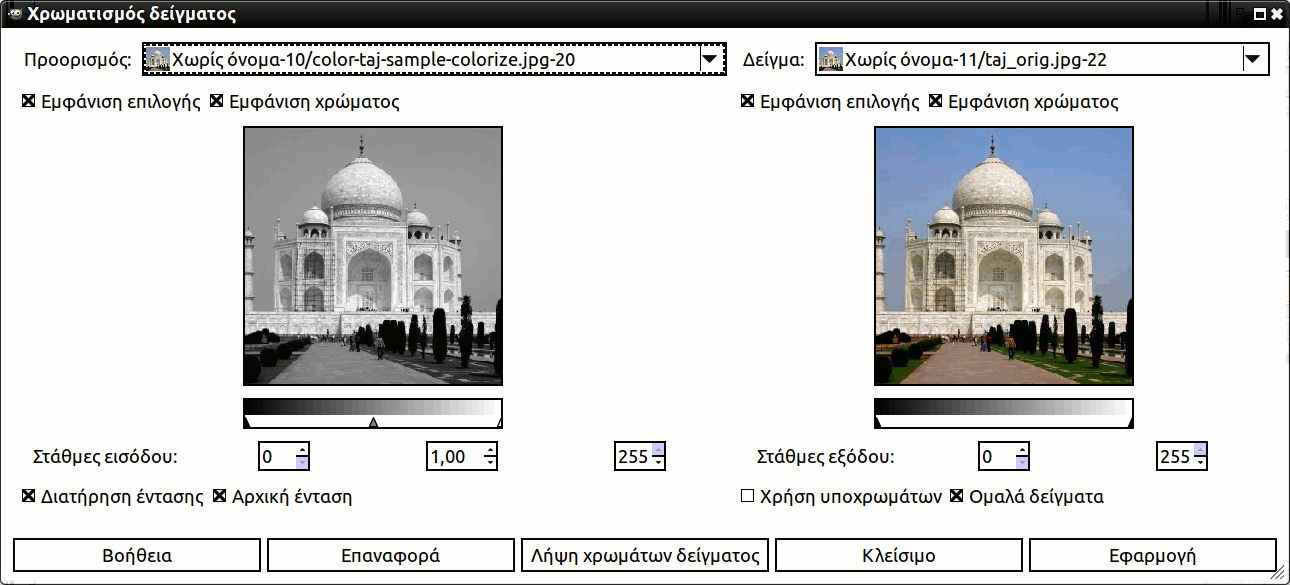Viewport: 1290px width, 585px height.
Task: Click the color sample preview image
Action: coord(1004,256)
